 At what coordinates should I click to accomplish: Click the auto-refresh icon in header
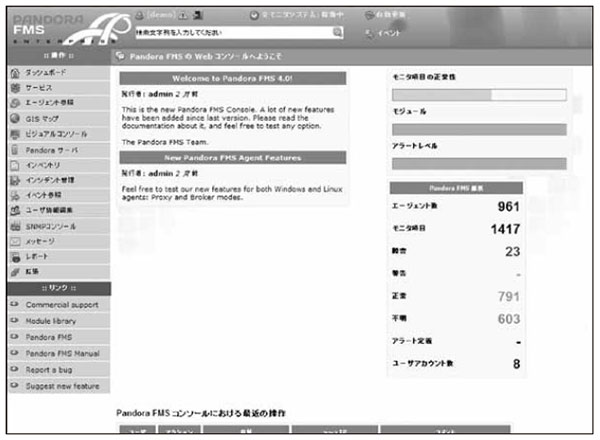point(369,15)
